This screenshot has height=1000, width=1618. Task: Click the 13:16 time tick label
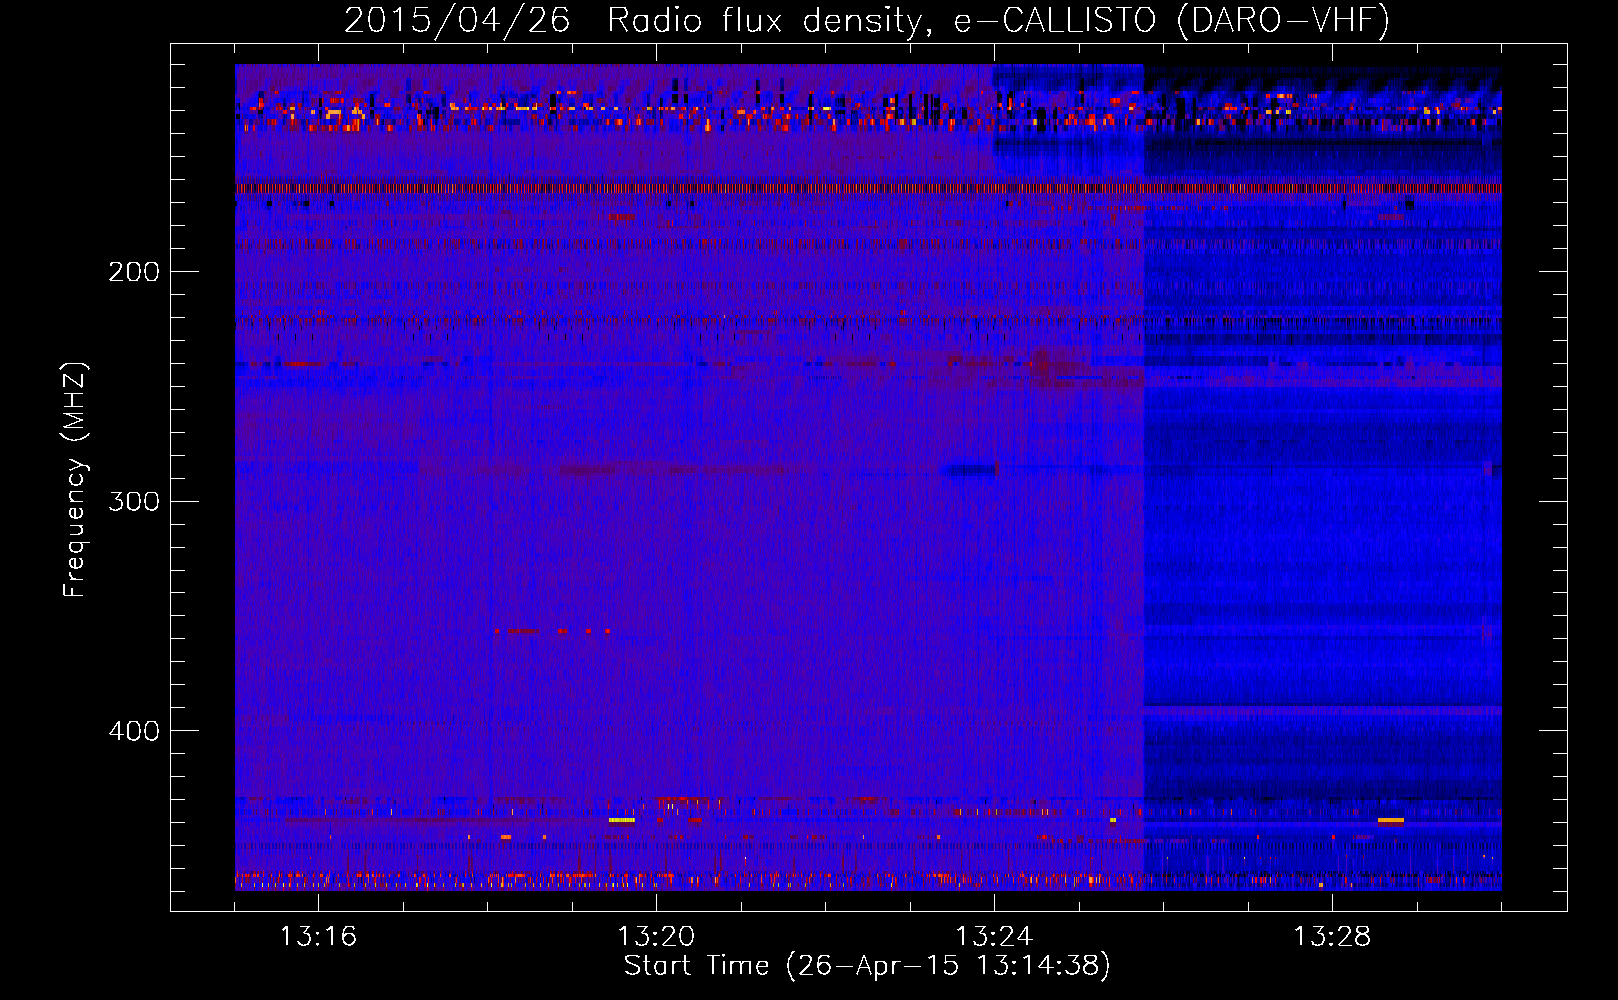click(x=318, y=937)
